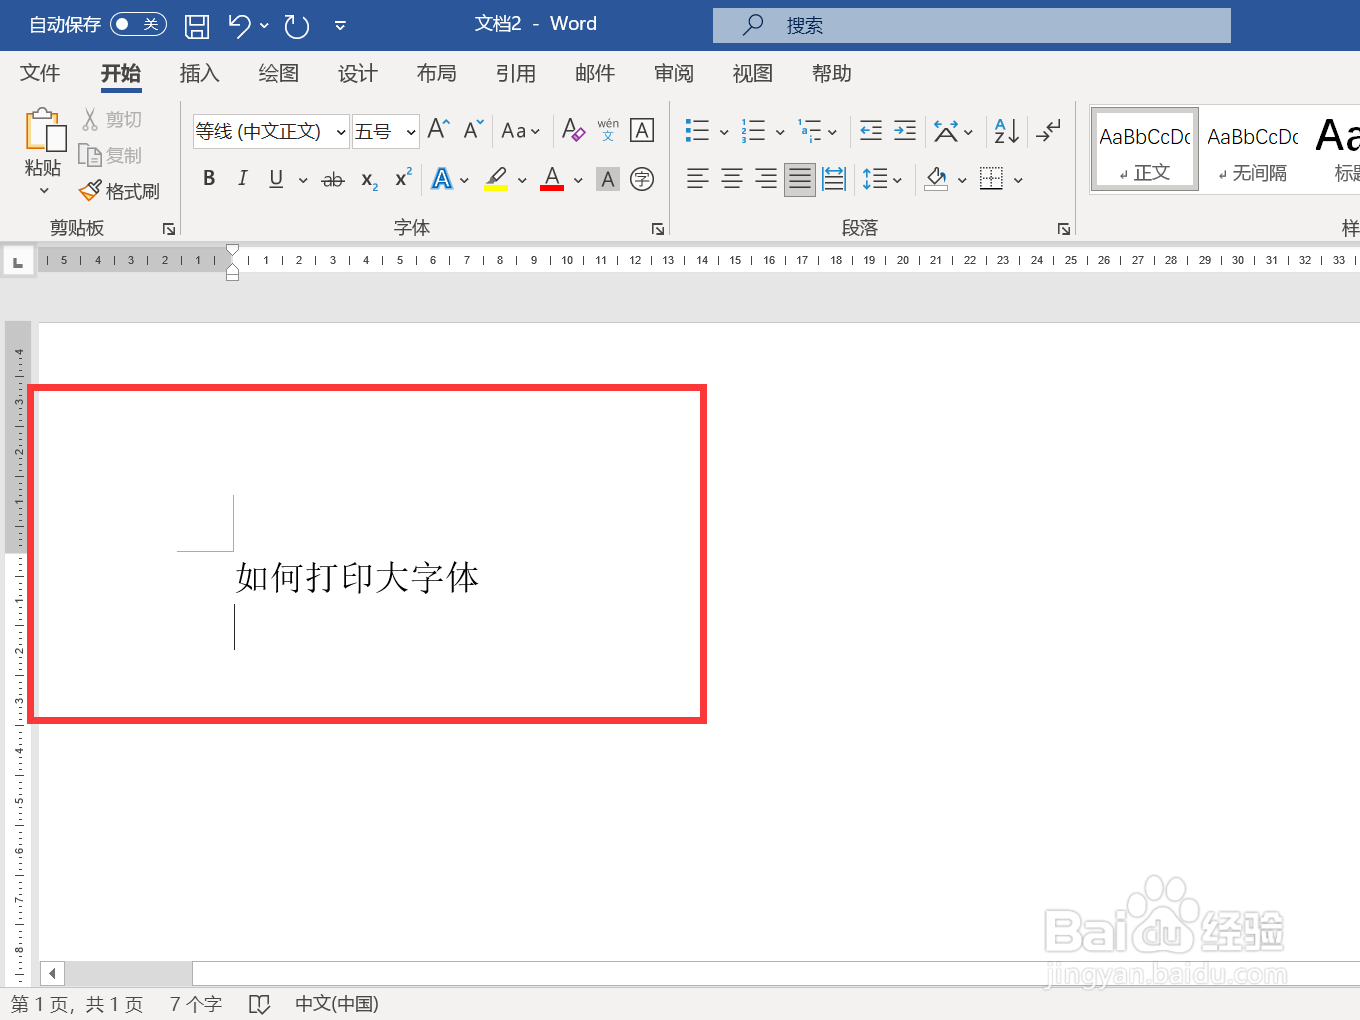Toggle show paragraph marks

pos(1049,130)
